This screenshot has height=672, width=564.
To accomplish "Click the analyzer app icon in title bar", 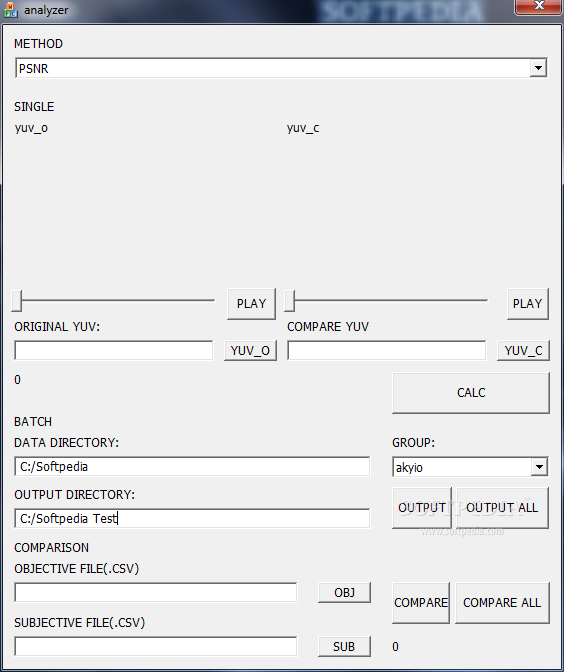I will [10, 9].
